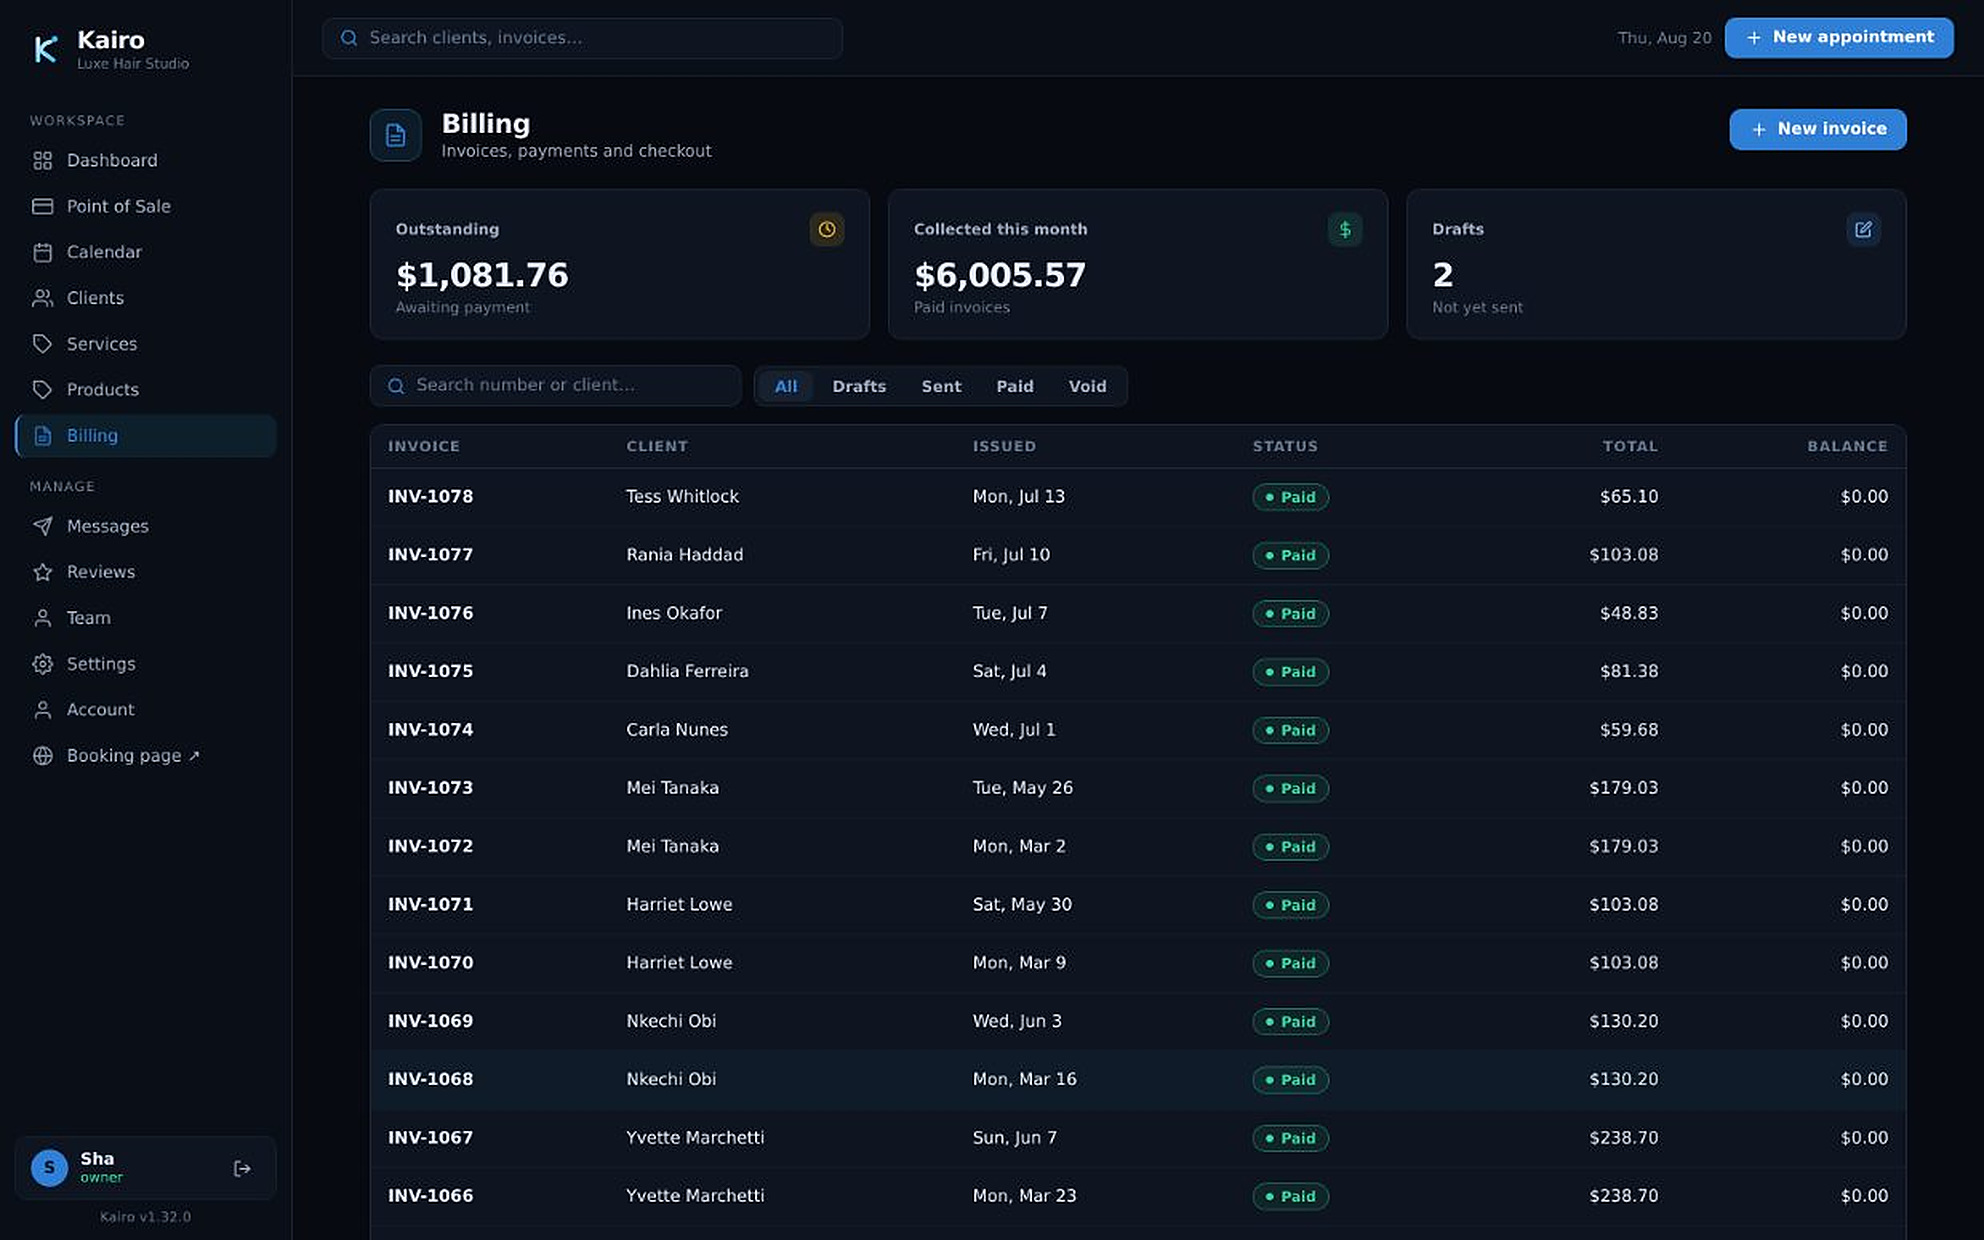Click the $59.68 total for Carla Nunes

tap(1628, 730)
